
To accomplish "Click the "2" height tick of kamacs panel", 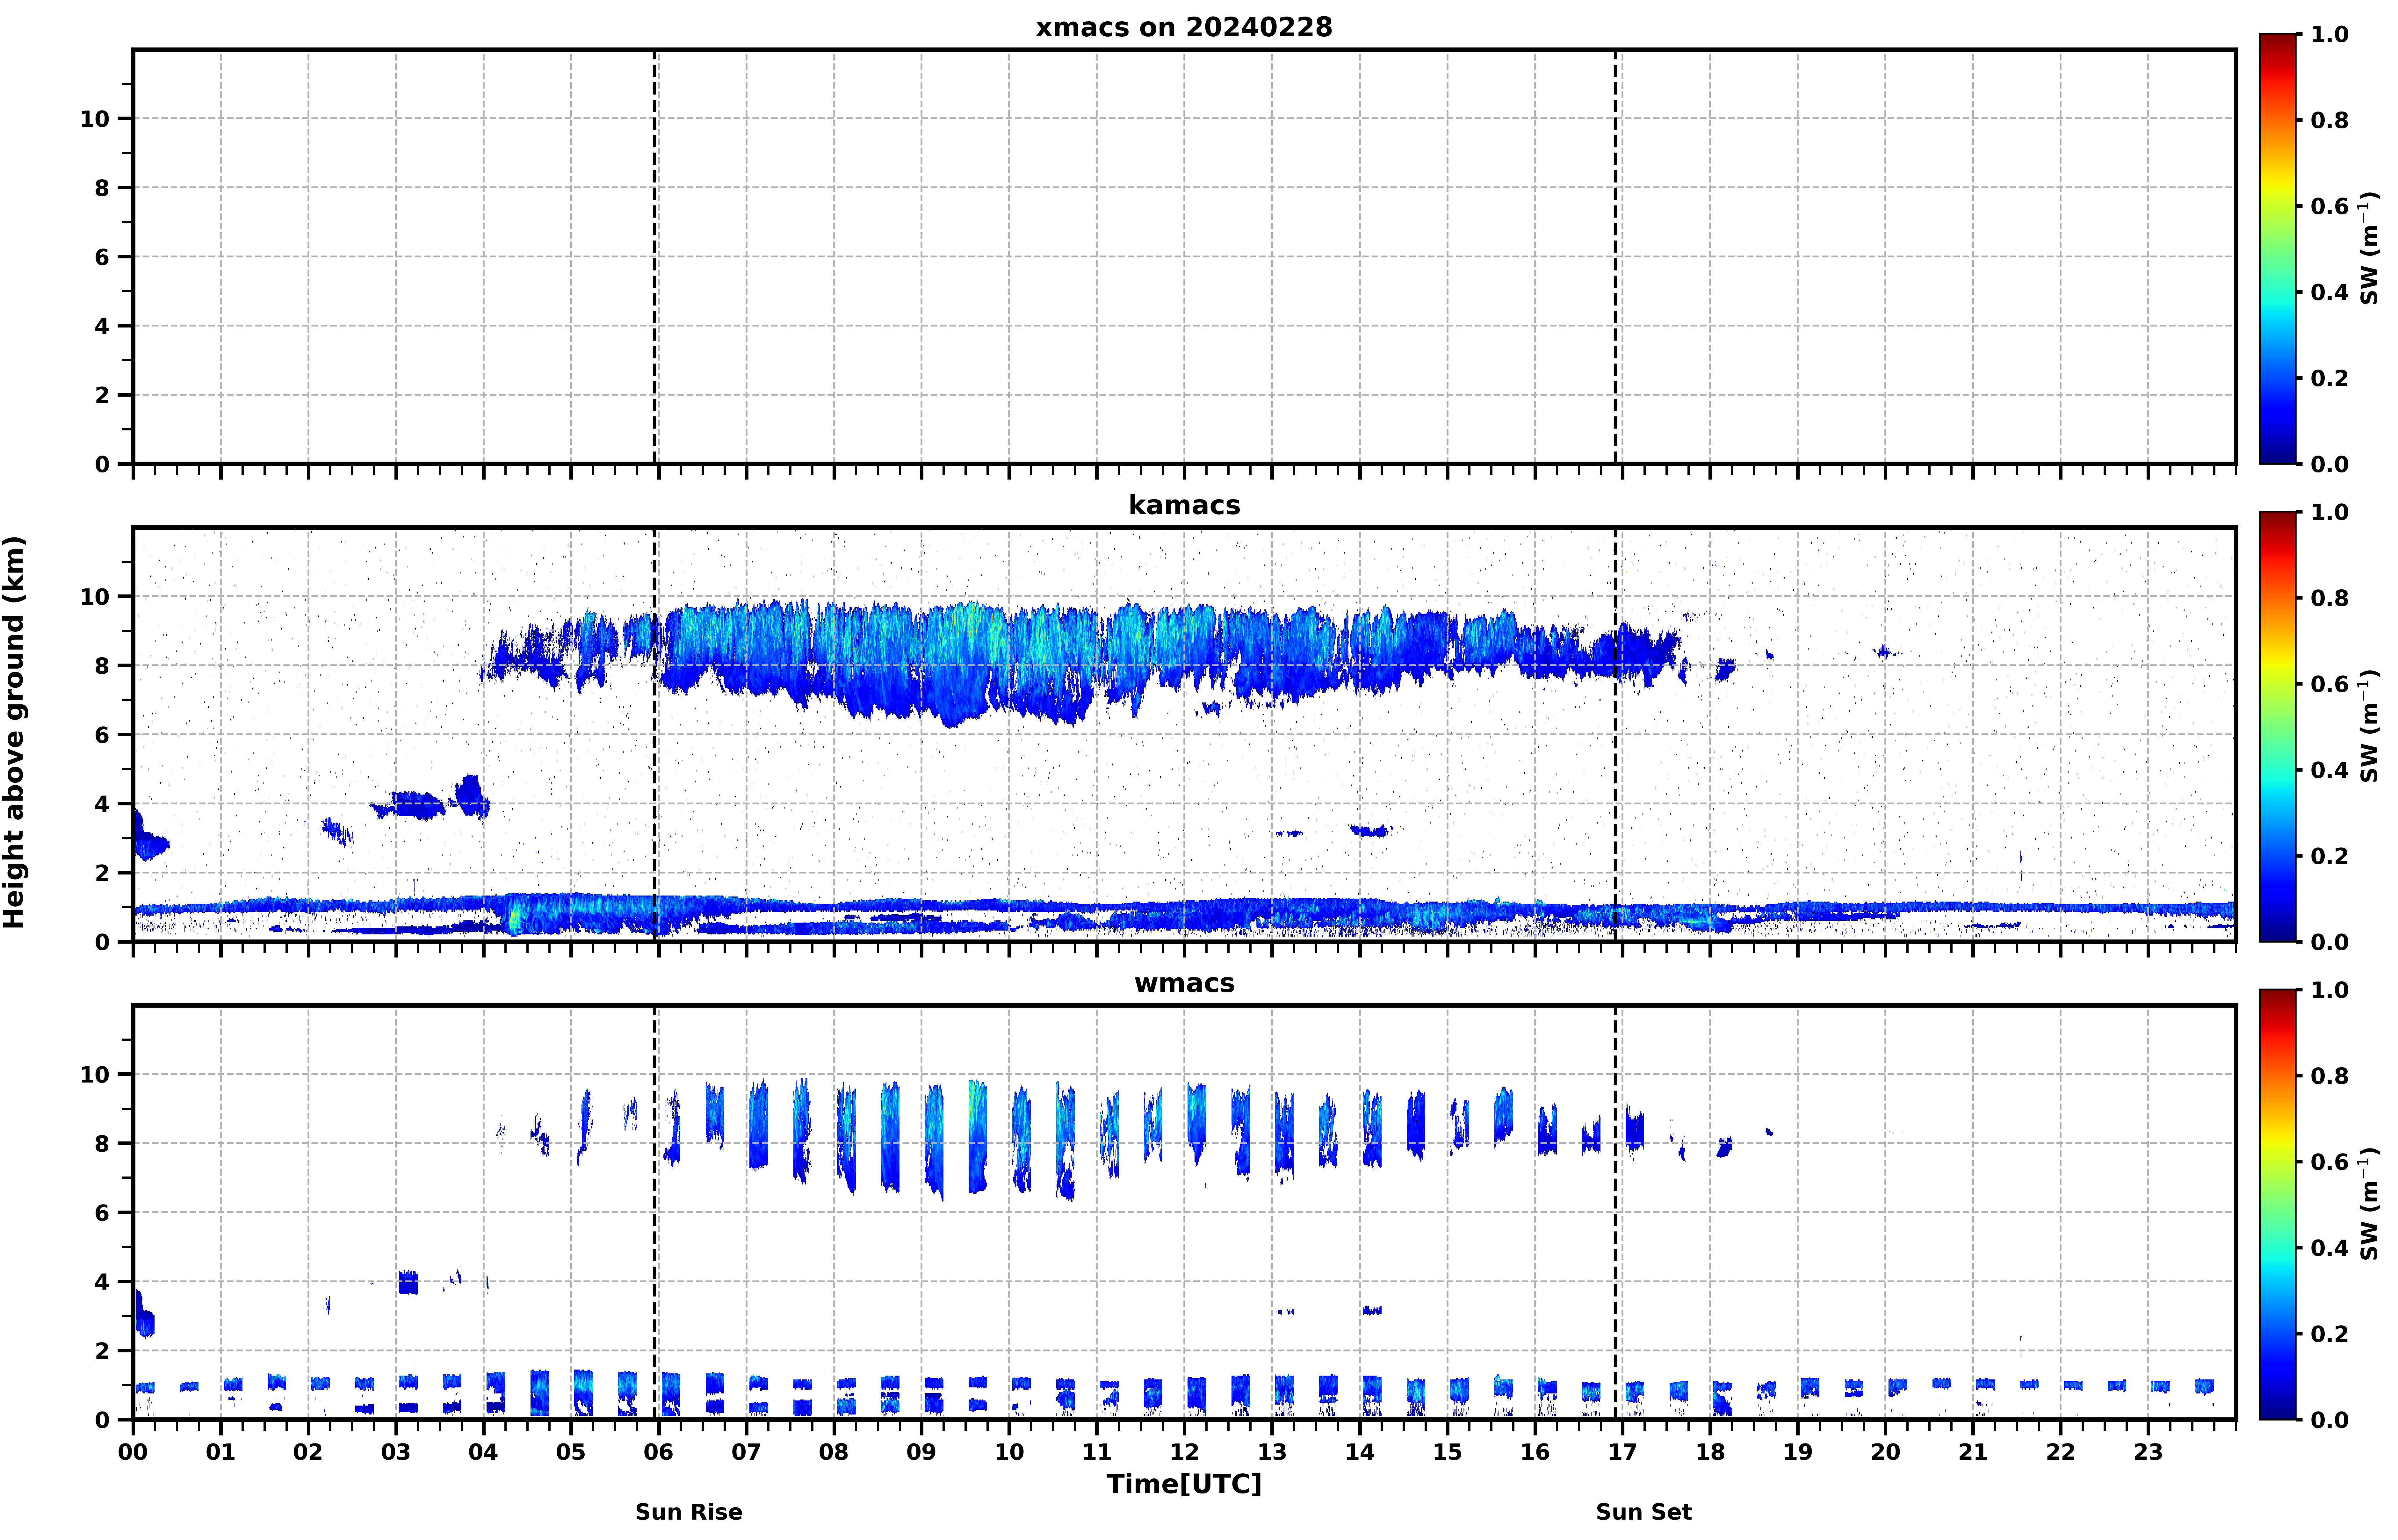I will [102, 873].
